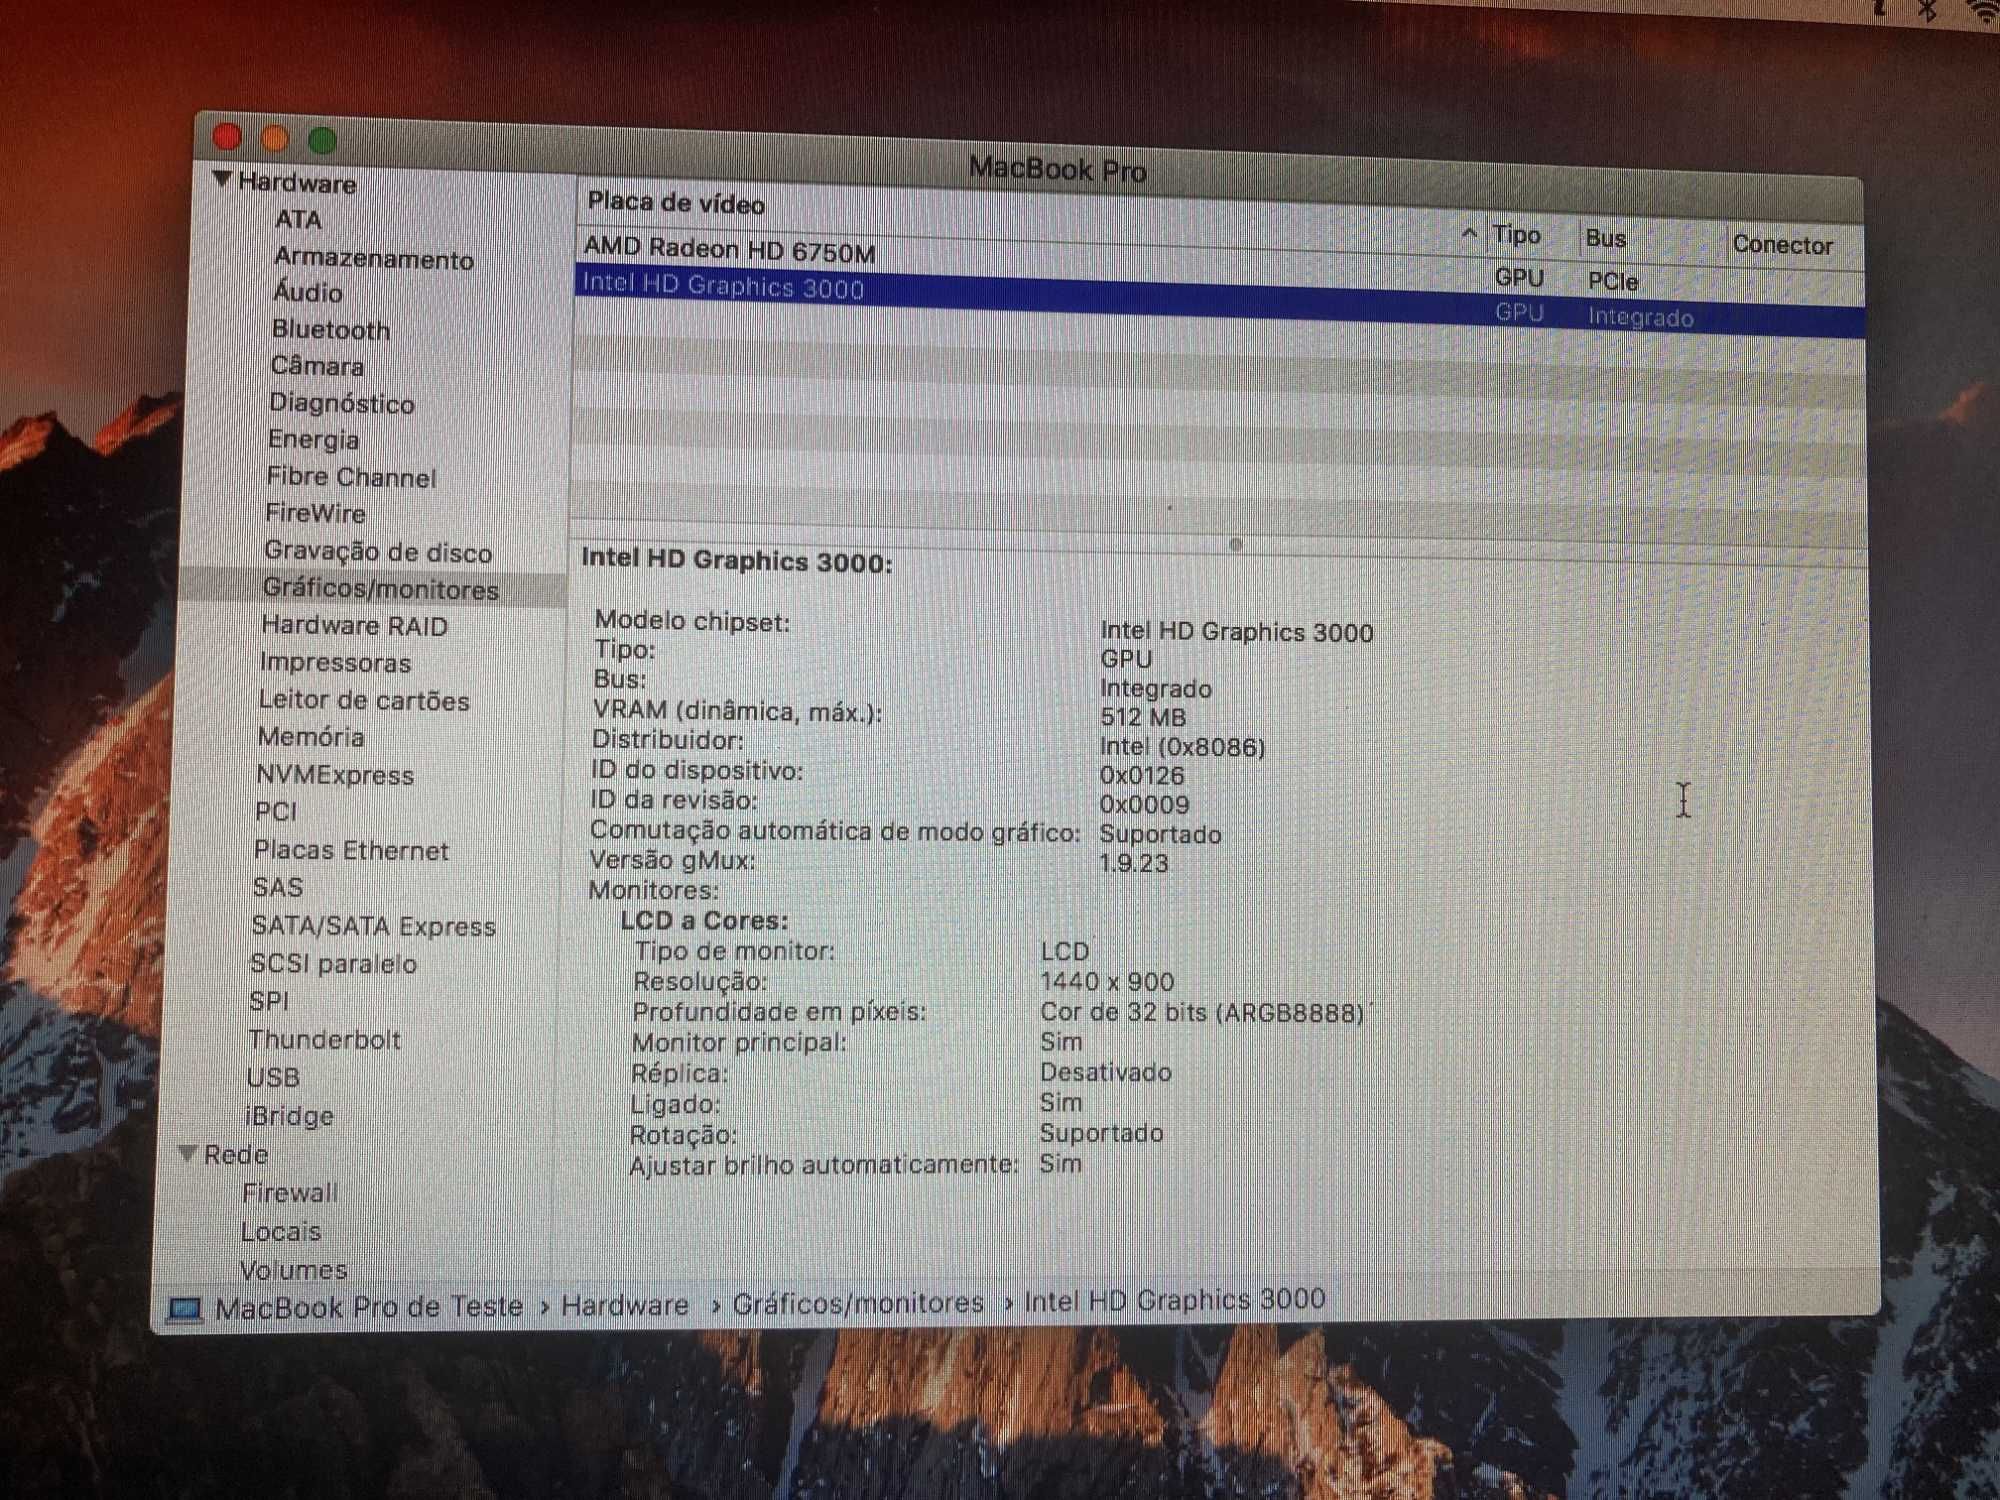The width and height of the screenshot is (2000, 1500).
Task: Click the Integrado bus cell of Intel row
Action: (1640, 317)
